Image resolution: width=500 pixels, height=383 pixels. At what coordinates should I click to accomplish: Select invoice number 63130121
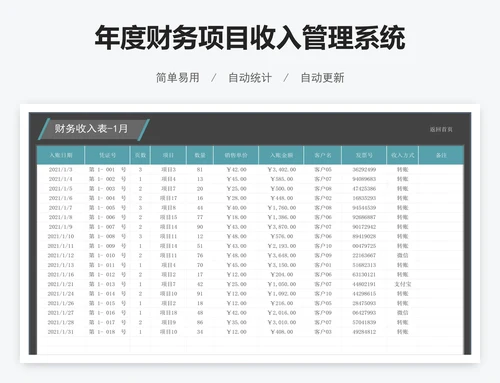[x=364, y=275]
